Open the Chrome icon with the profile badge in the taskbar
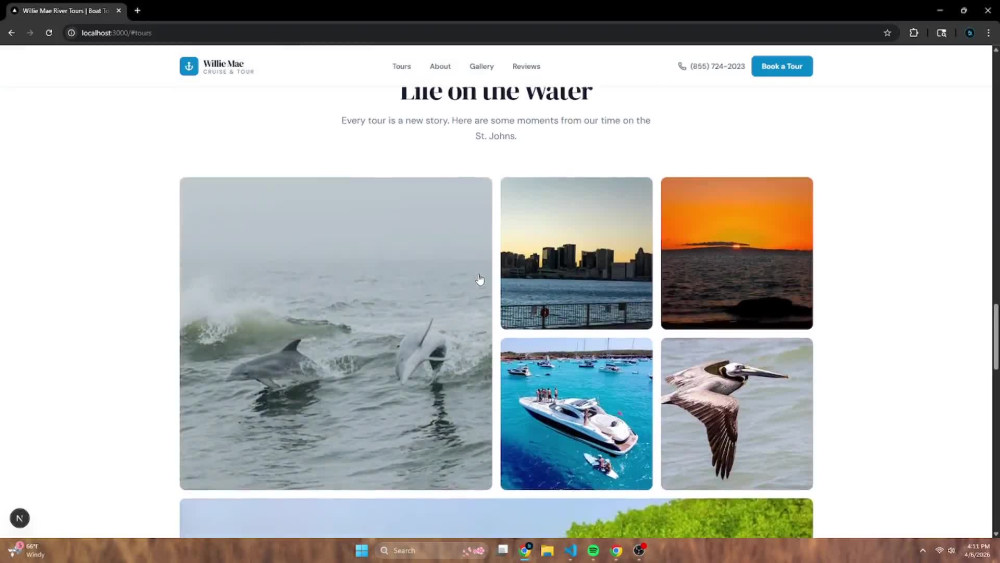The width and height of the screenshot is (1000, 563). (x=525, y=550)
